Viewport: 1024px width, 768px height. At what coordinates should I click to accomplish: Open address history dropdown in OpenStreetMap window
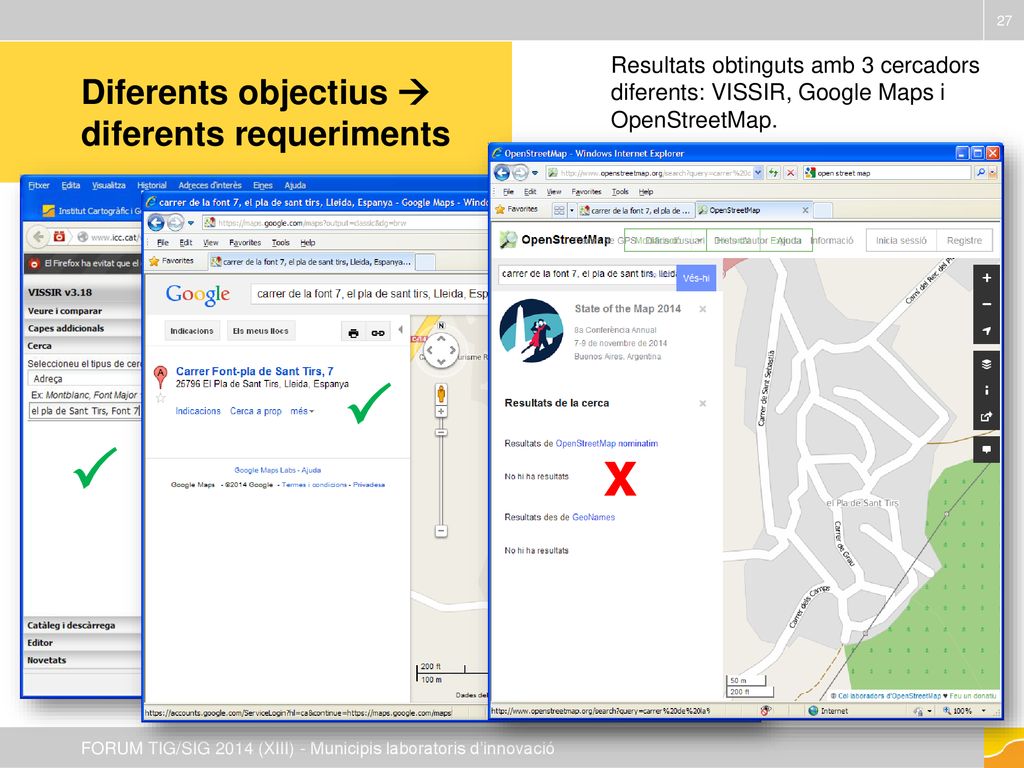click(x=758, y=173)
